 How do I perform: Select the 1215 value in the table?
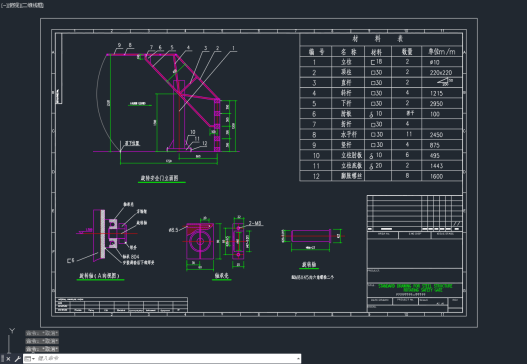pyautogui.click(x=436, y=93)
